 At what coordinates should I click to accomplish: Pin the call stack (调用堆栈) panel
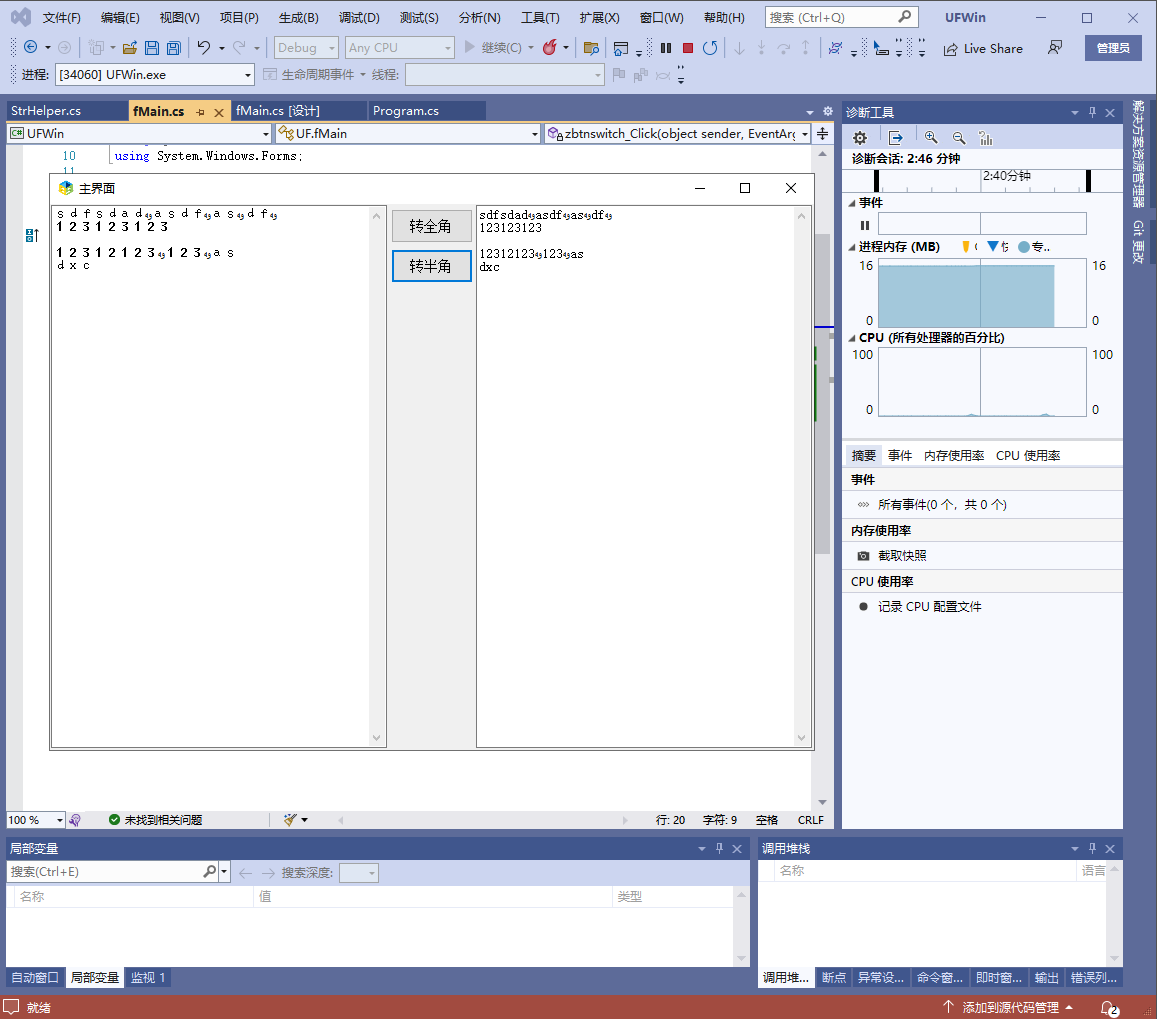click(1093, 849)
